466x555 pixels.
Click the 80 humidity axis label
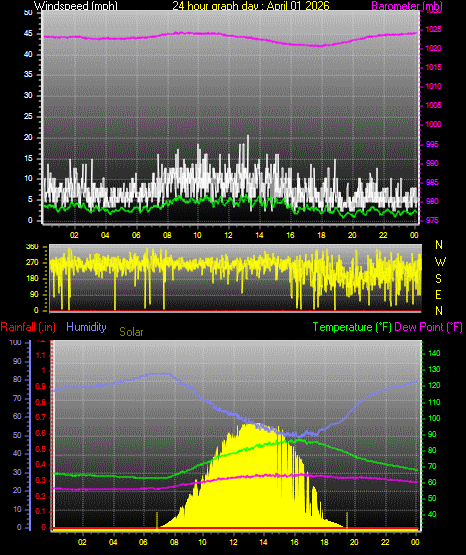(x=17, y=379)
